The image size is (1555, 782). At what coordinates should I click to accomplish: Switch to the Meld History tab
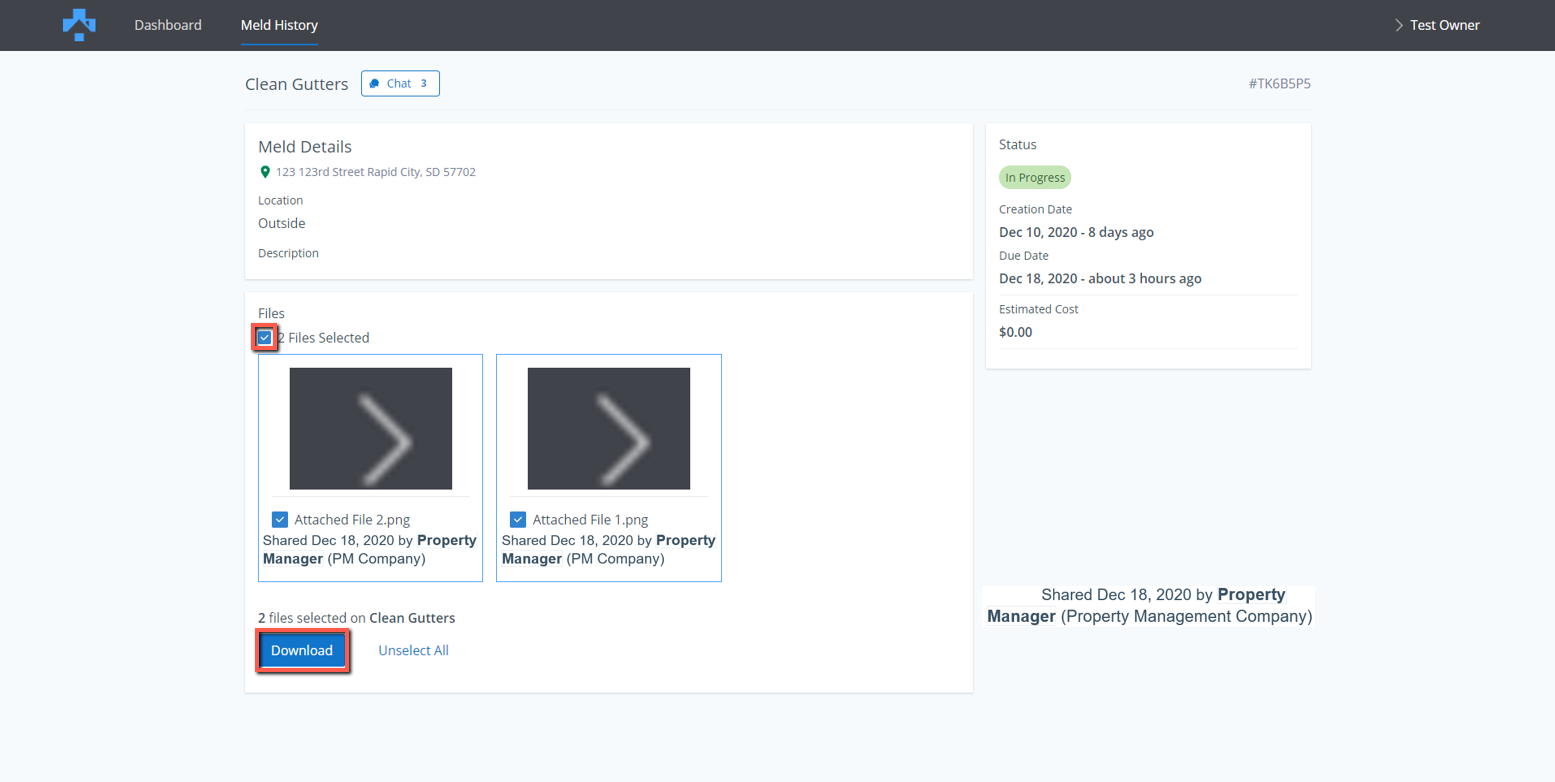click(279, 25)
